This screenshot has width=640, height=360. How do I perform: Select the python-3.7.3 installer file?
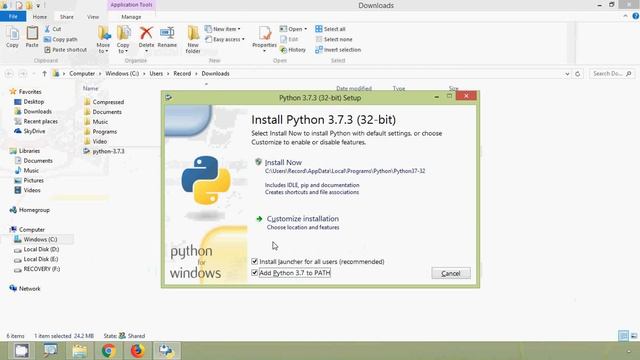point(108,151)
